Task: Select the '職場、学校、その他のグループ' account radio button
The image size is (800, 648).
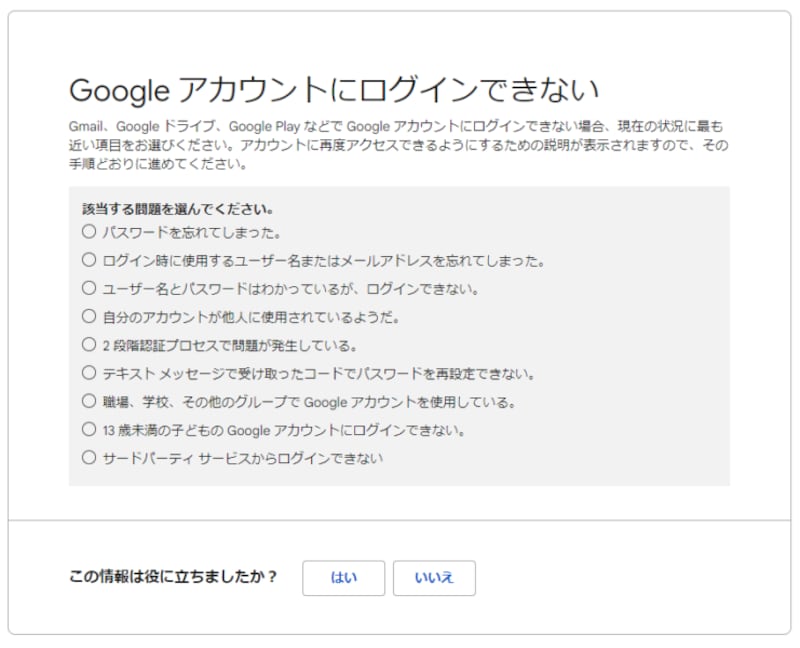Action: pyautogui.click(x=89, y=402)
